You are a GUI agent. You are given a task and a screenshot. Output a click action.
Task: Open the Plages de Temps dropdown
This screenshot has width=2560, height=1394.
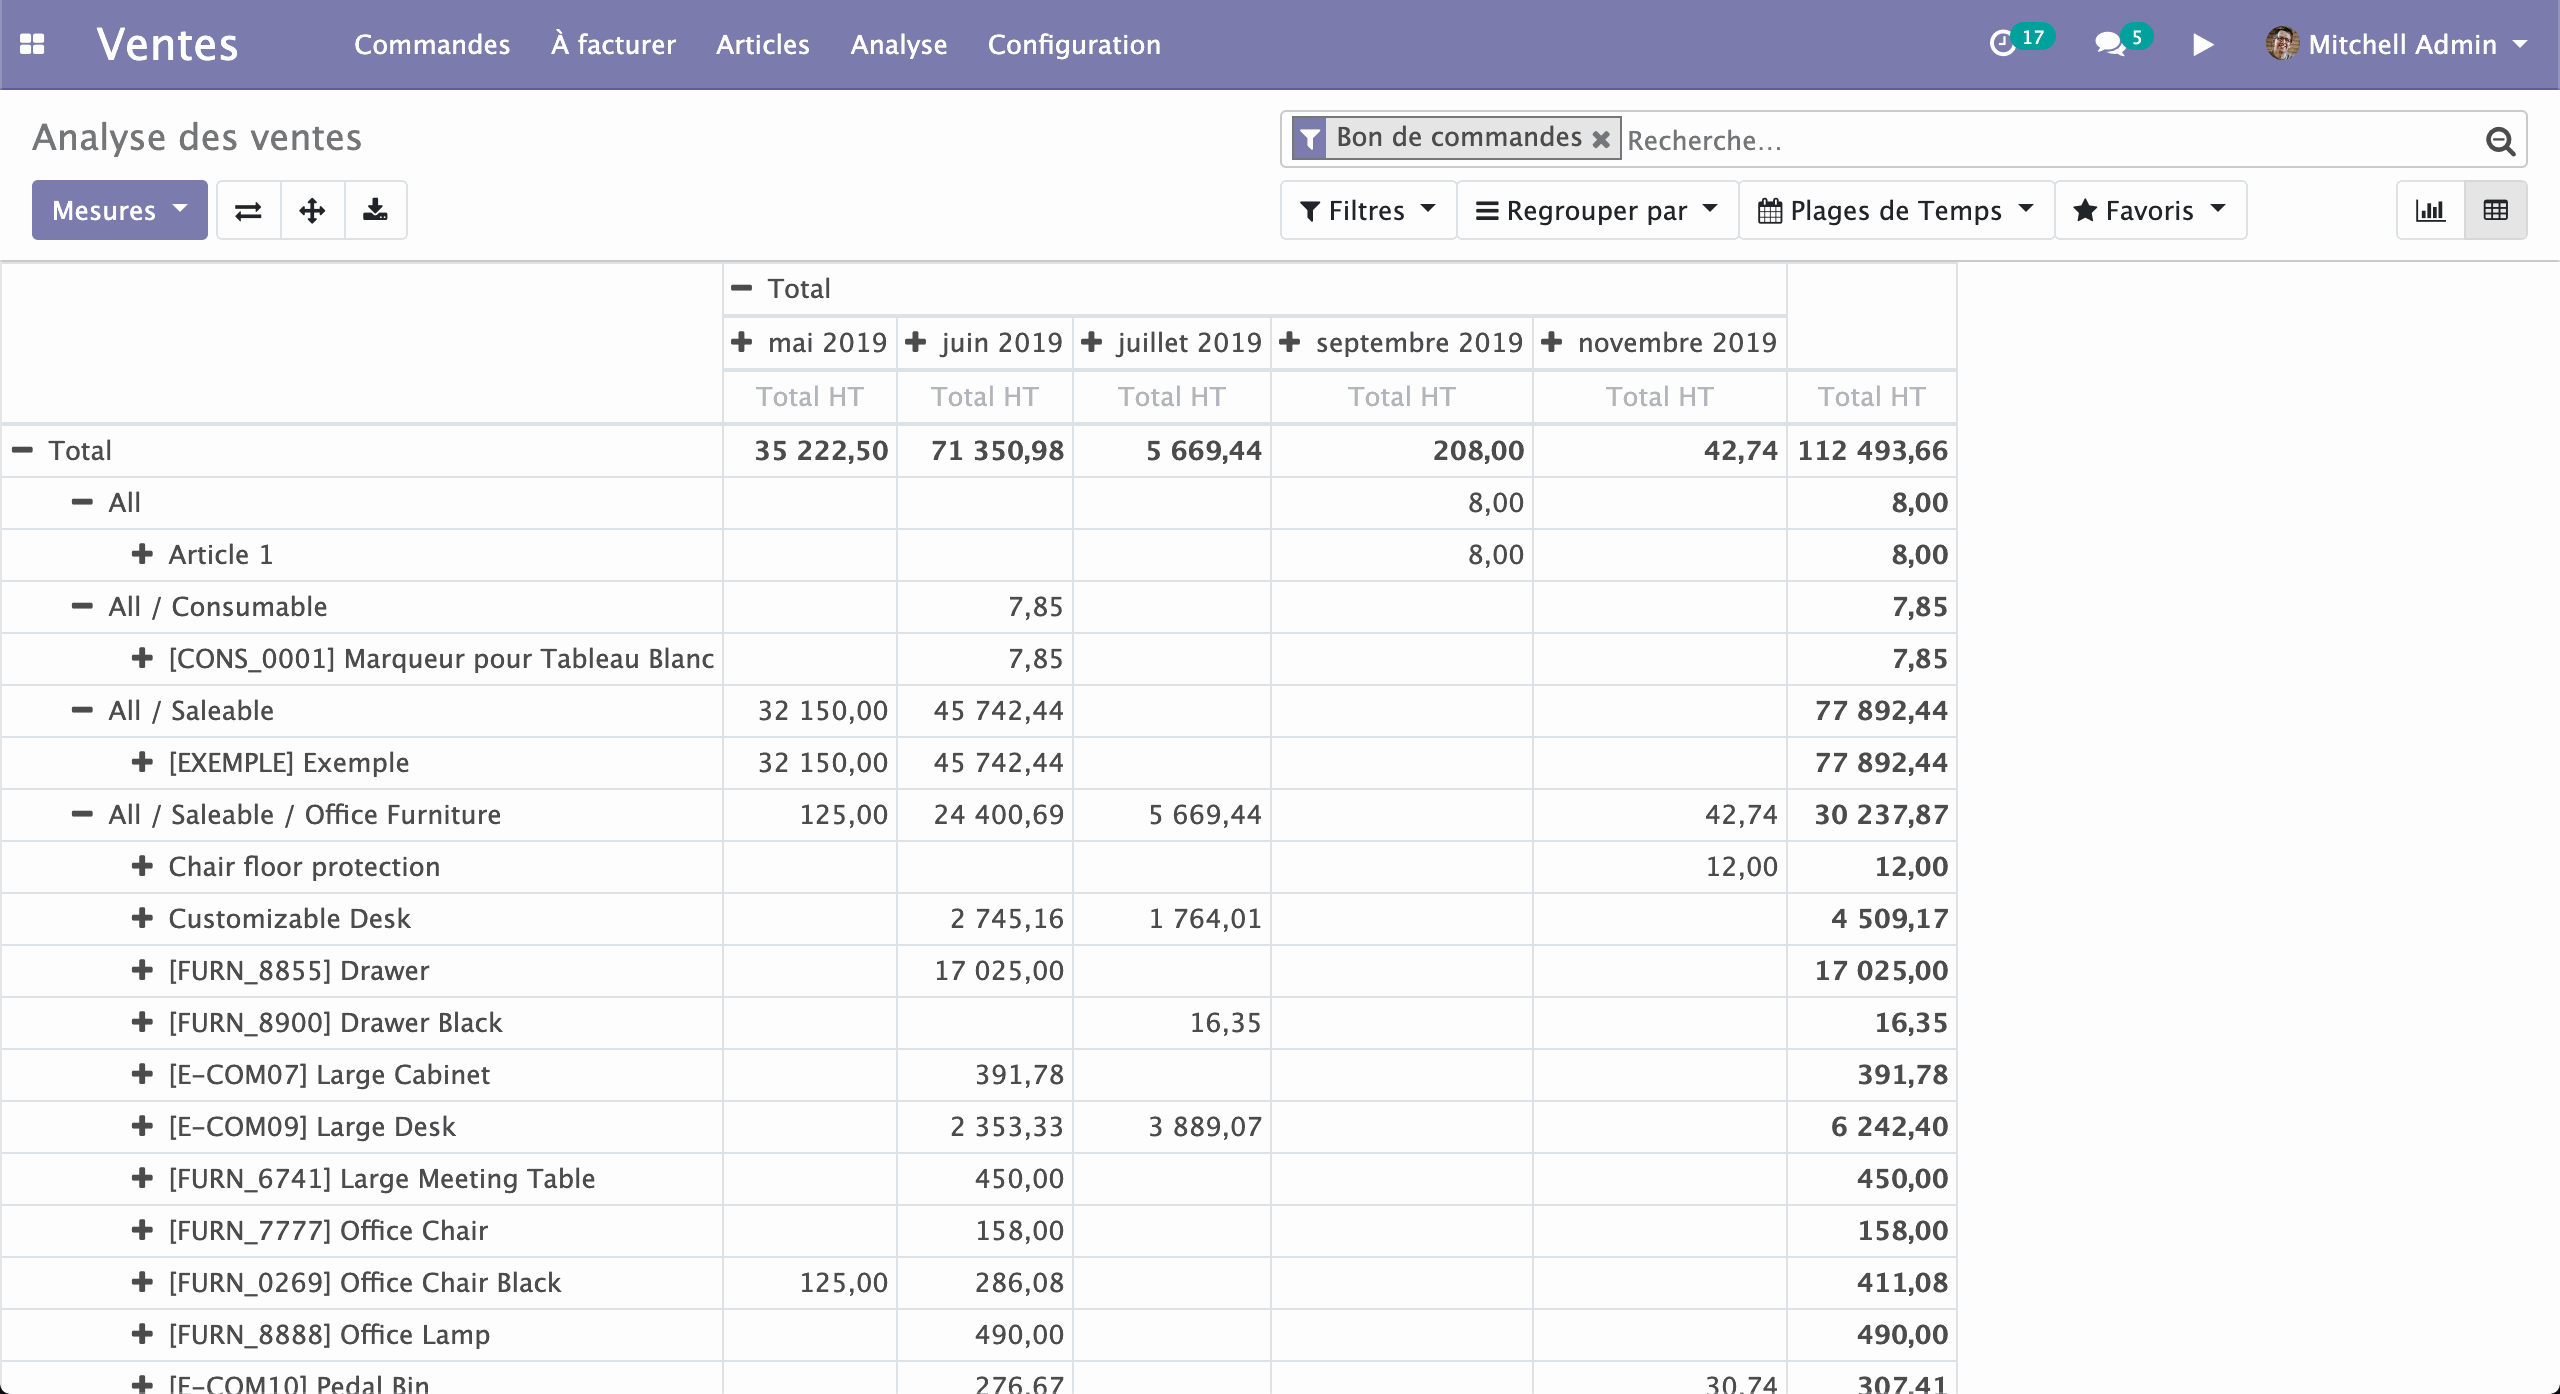(1895, 210)
